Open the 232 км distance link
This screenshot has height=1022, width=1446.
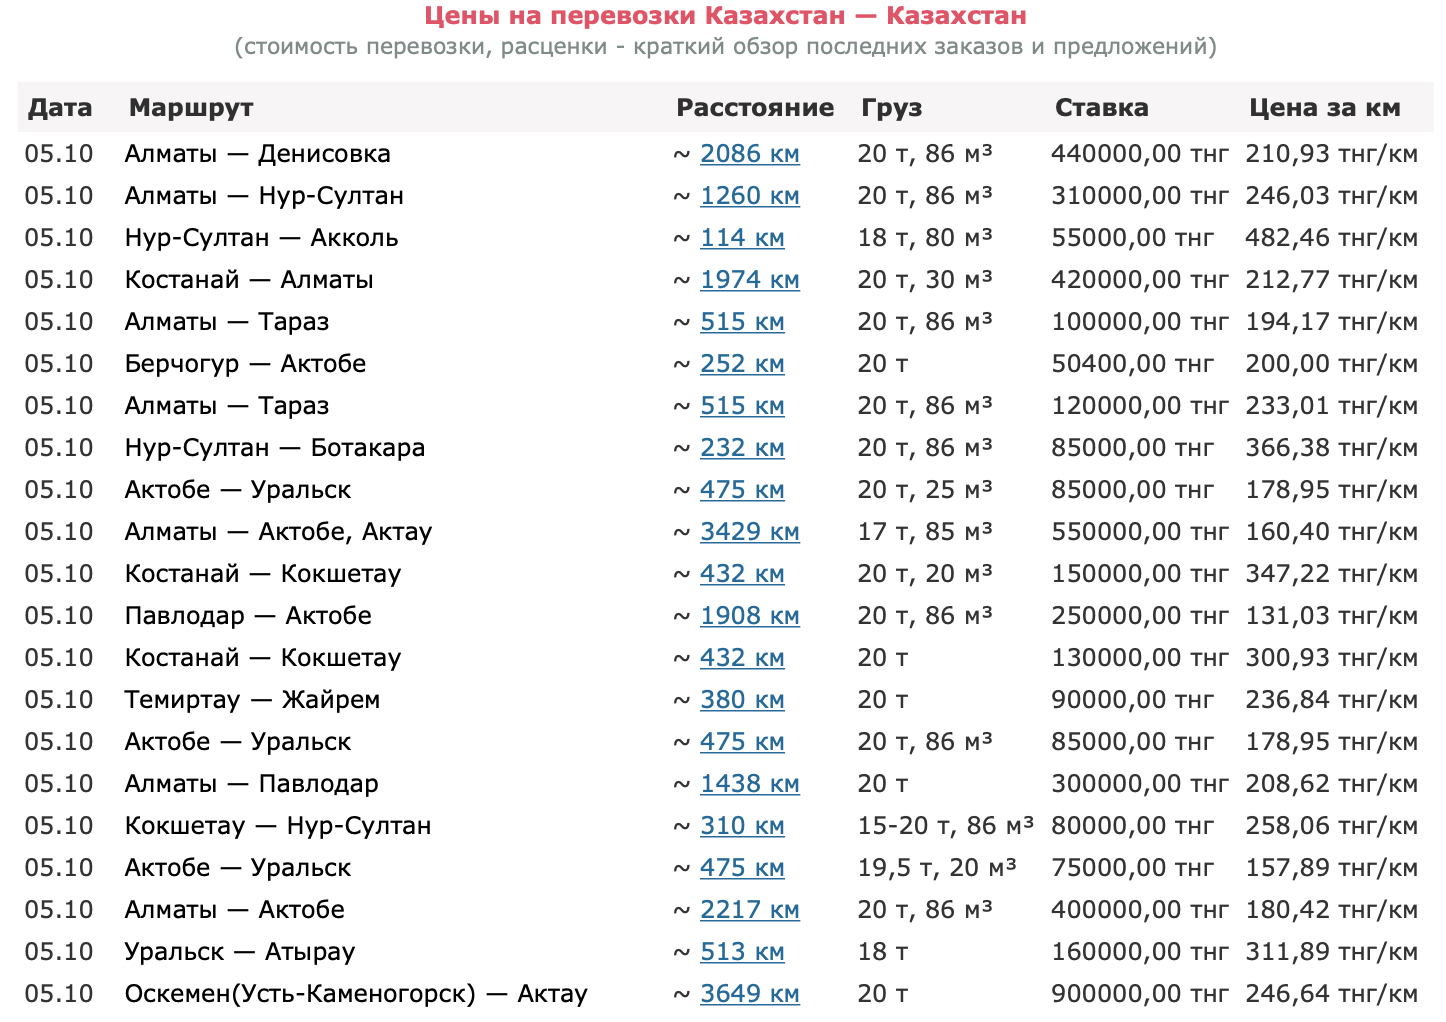tap(742, 448)
